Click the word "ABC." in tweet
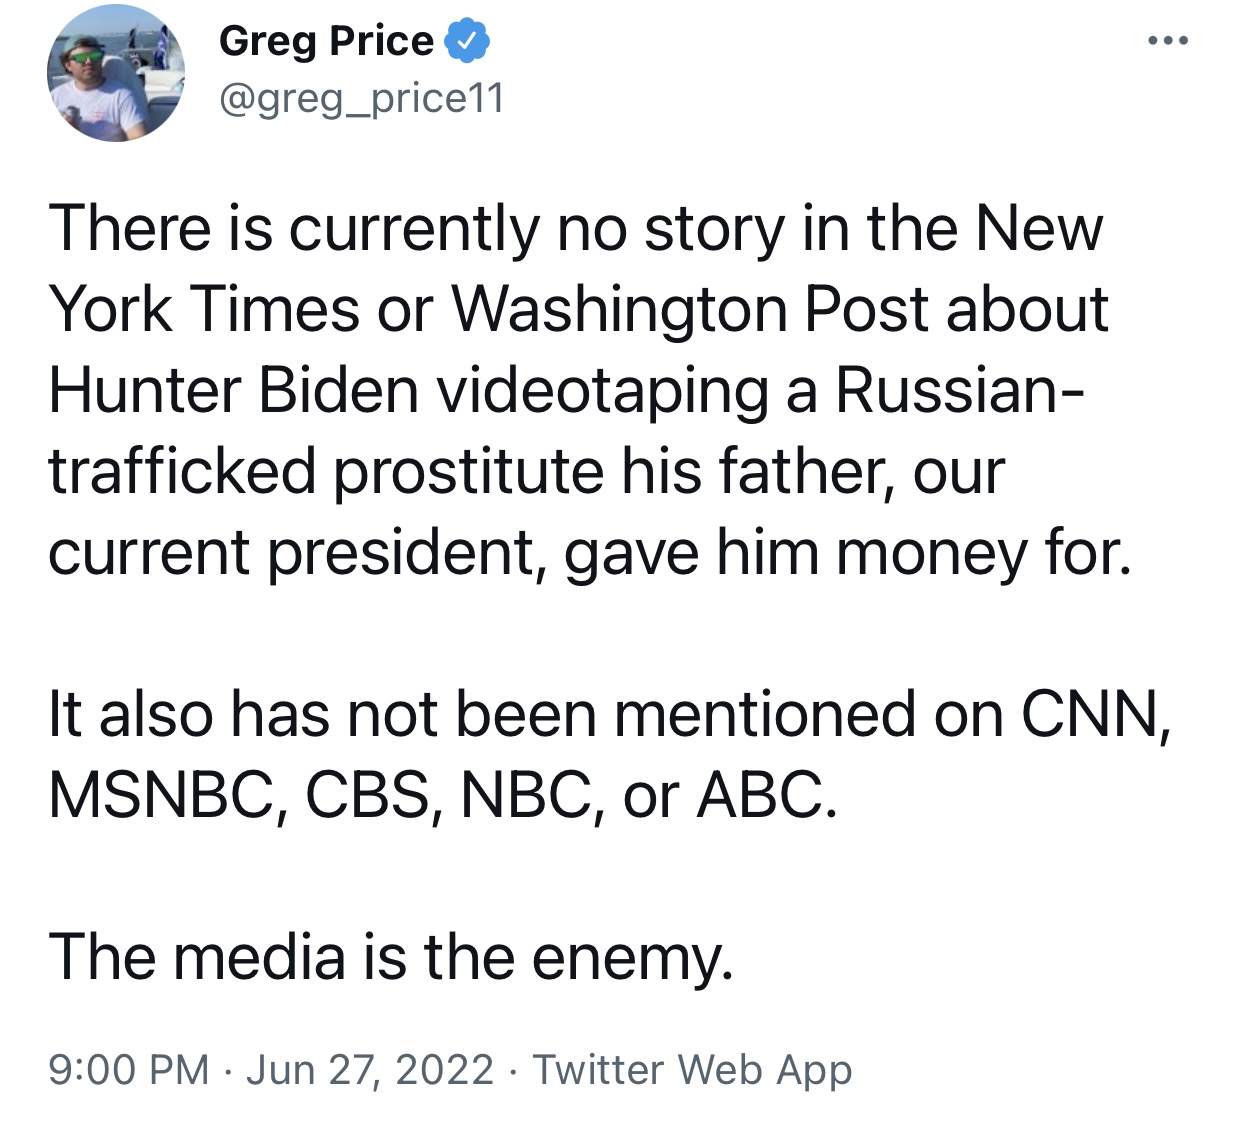Viewport: 1241px width, 1129px height. [x=767, y=796]
